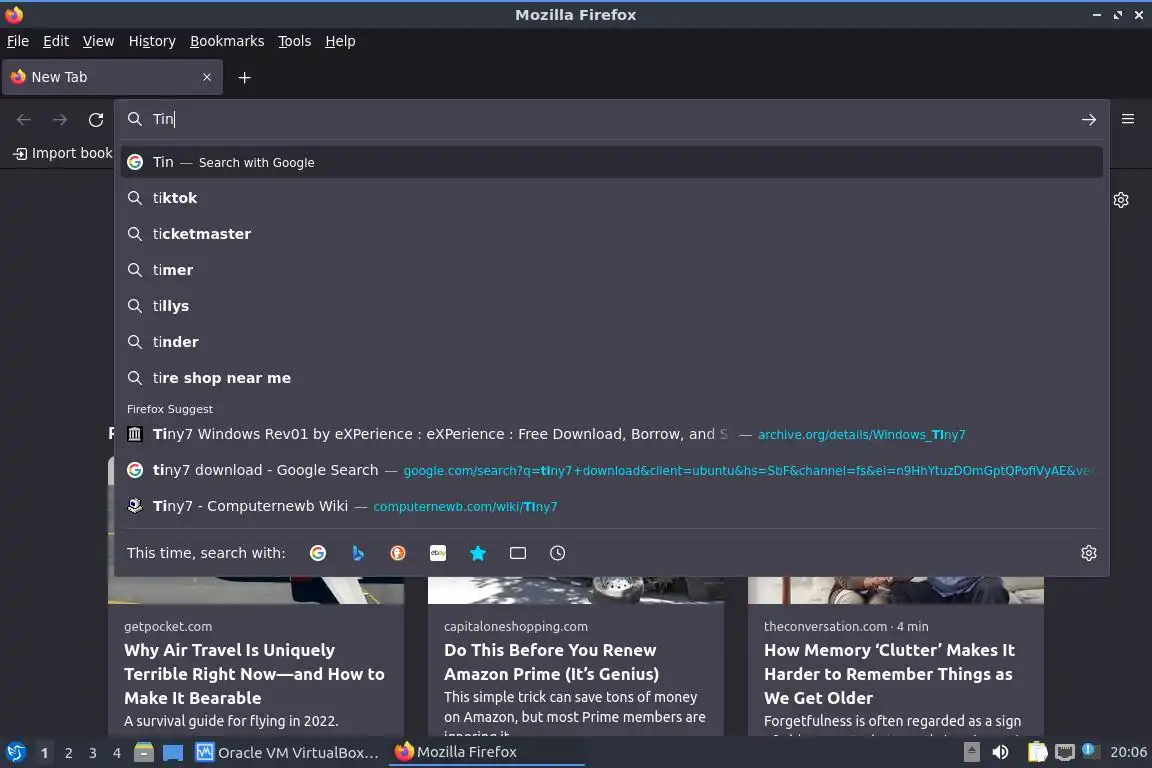1152x768 pixels.
Task: Open the Firefox hamburger application menu
Action: (1128, 119)
